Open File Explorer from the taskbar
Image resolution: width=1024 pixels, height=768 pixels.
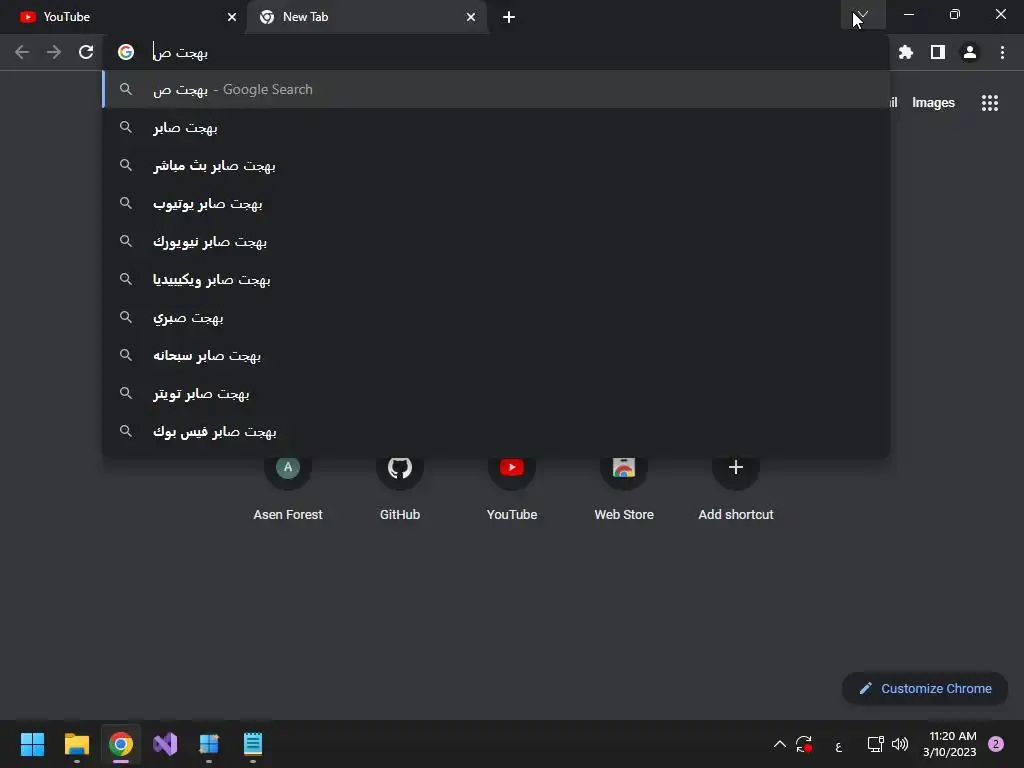tap(76, 744)
